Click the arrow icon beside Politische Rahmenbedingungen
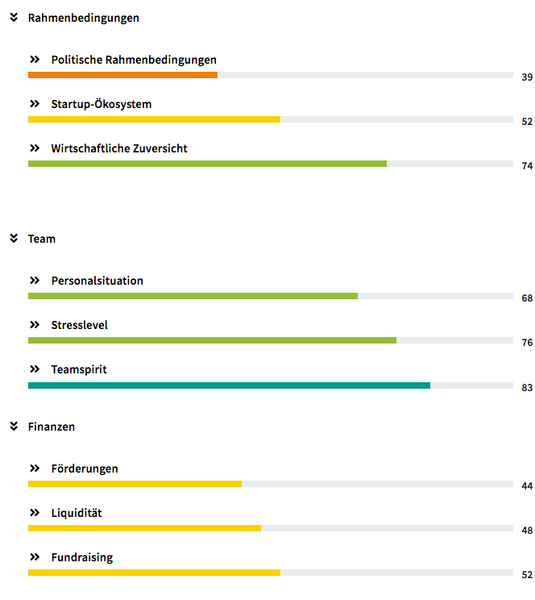 (x=35, y=60)
